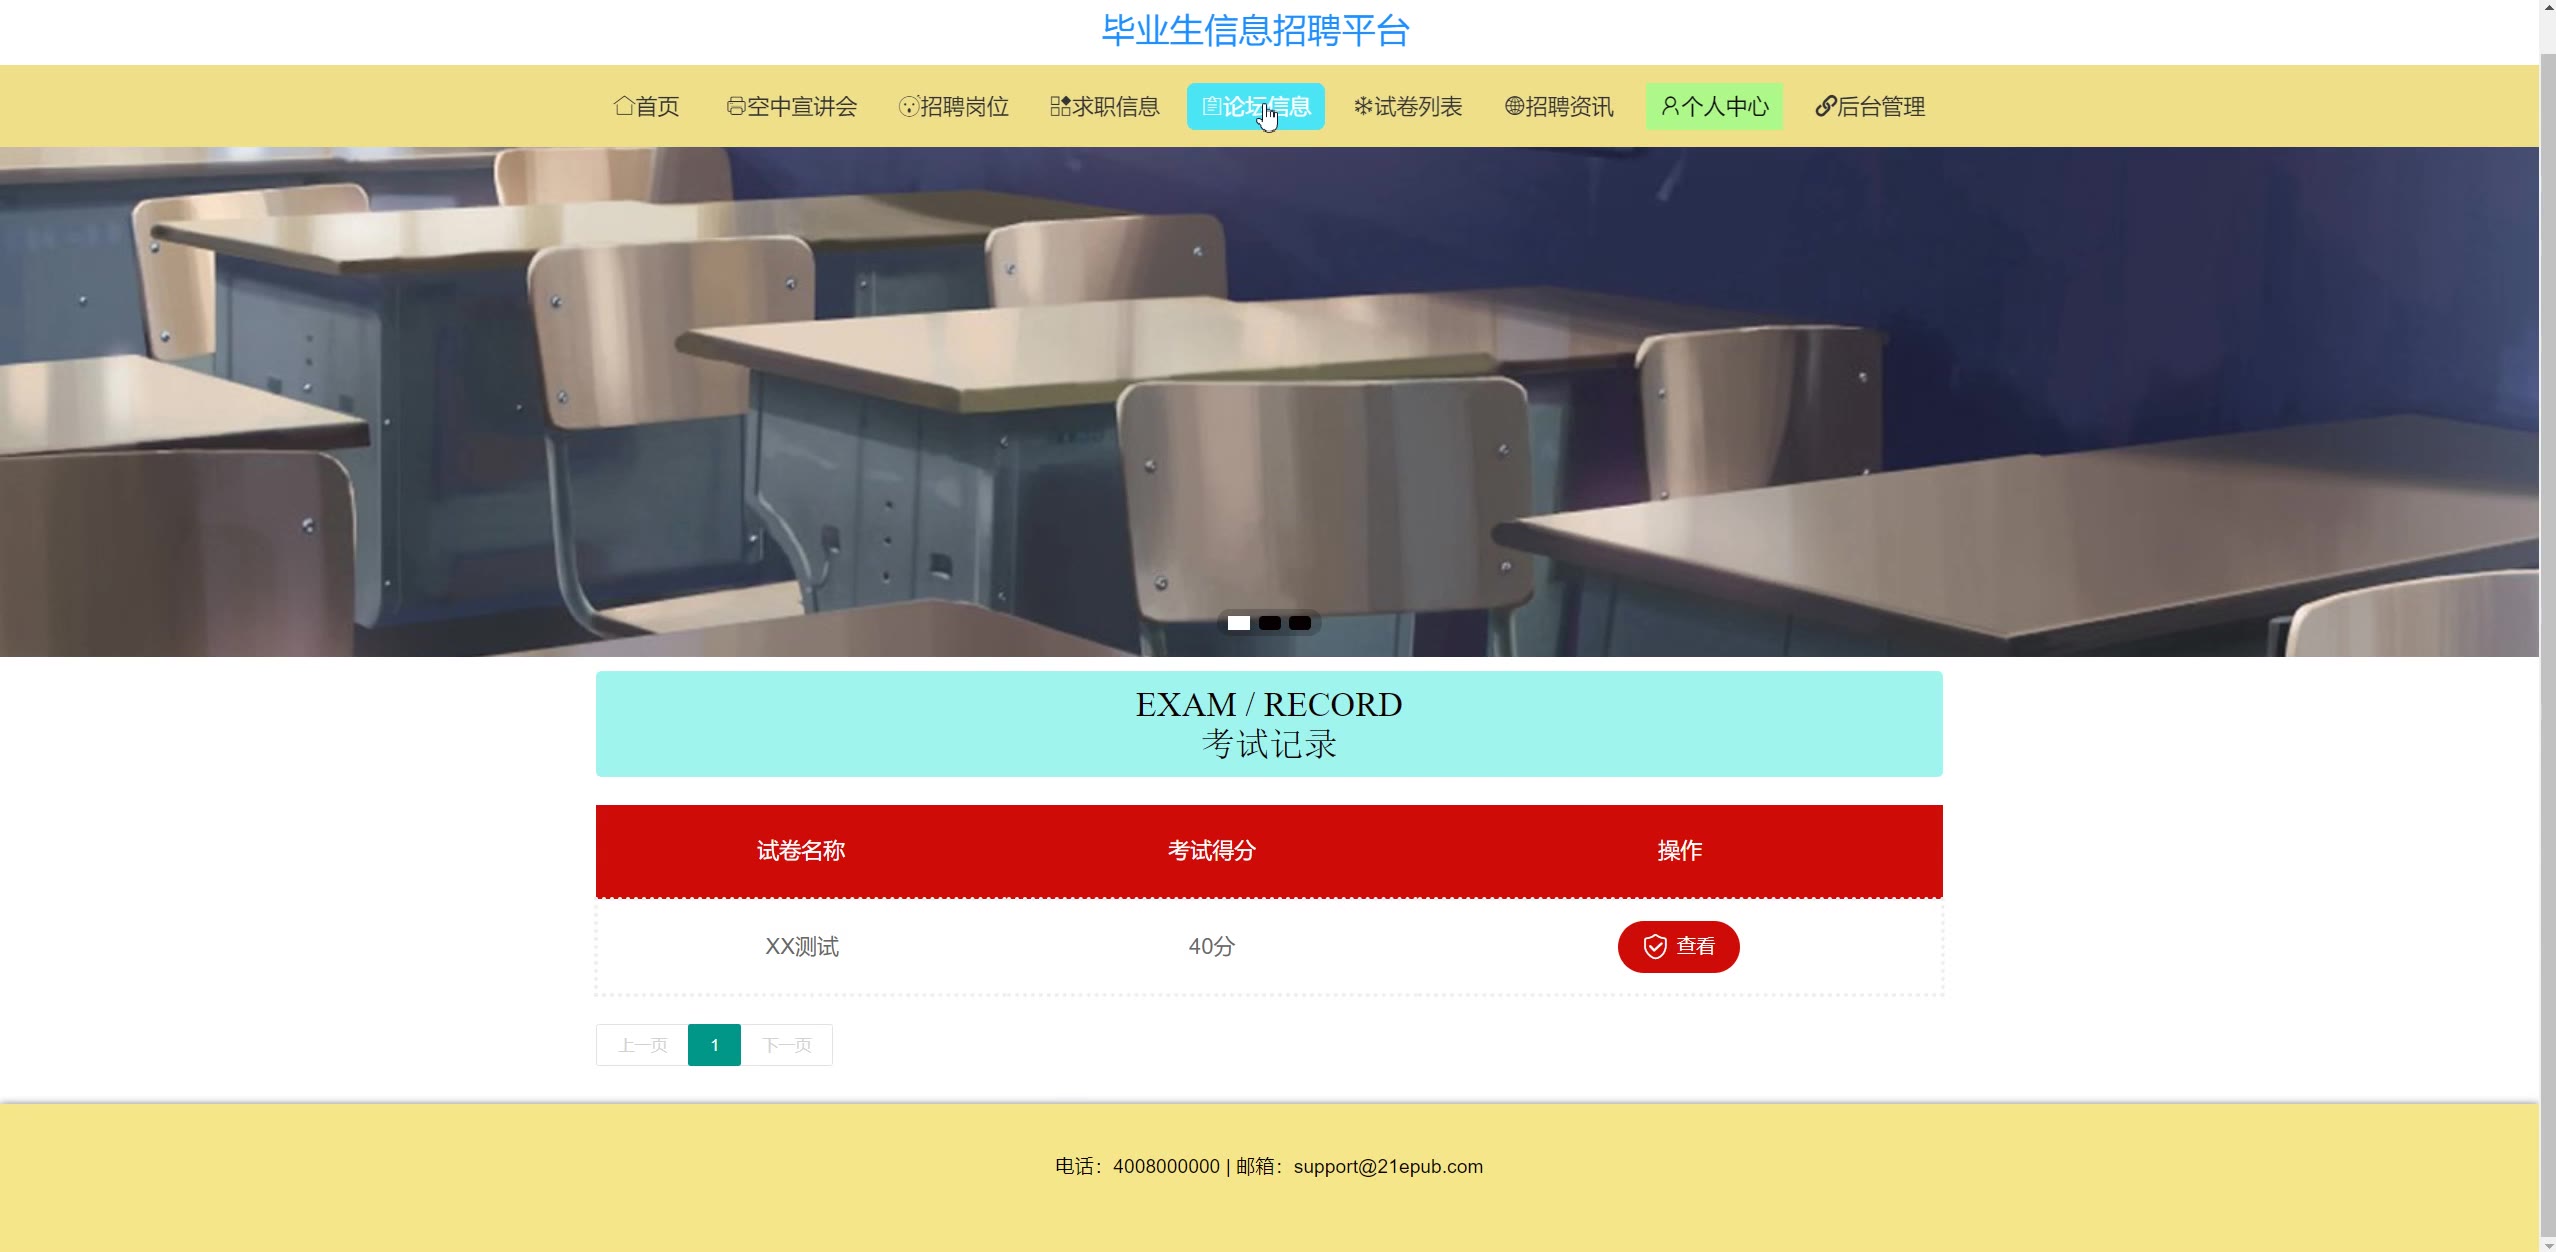
Task: Select the third carousel indicator dot
Action: click(x=1299, y=623)
